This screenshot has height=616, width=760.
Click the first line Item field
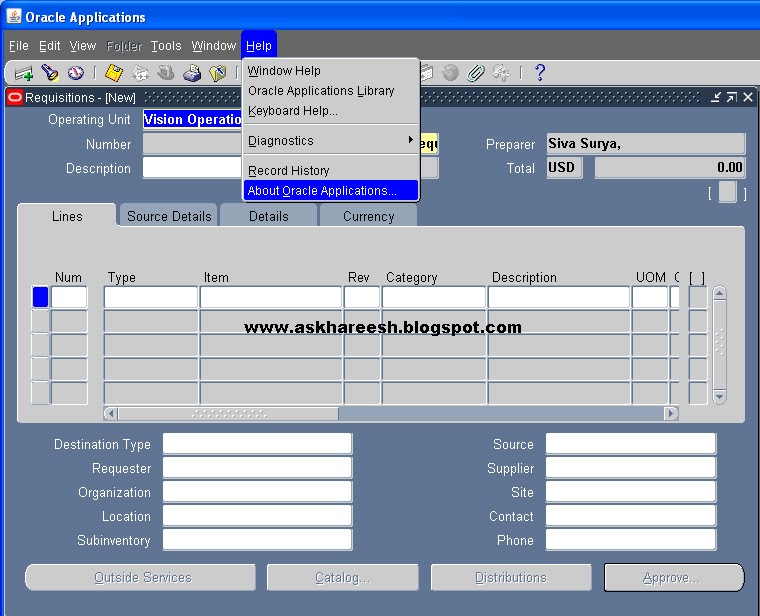(x=271, y=297)
